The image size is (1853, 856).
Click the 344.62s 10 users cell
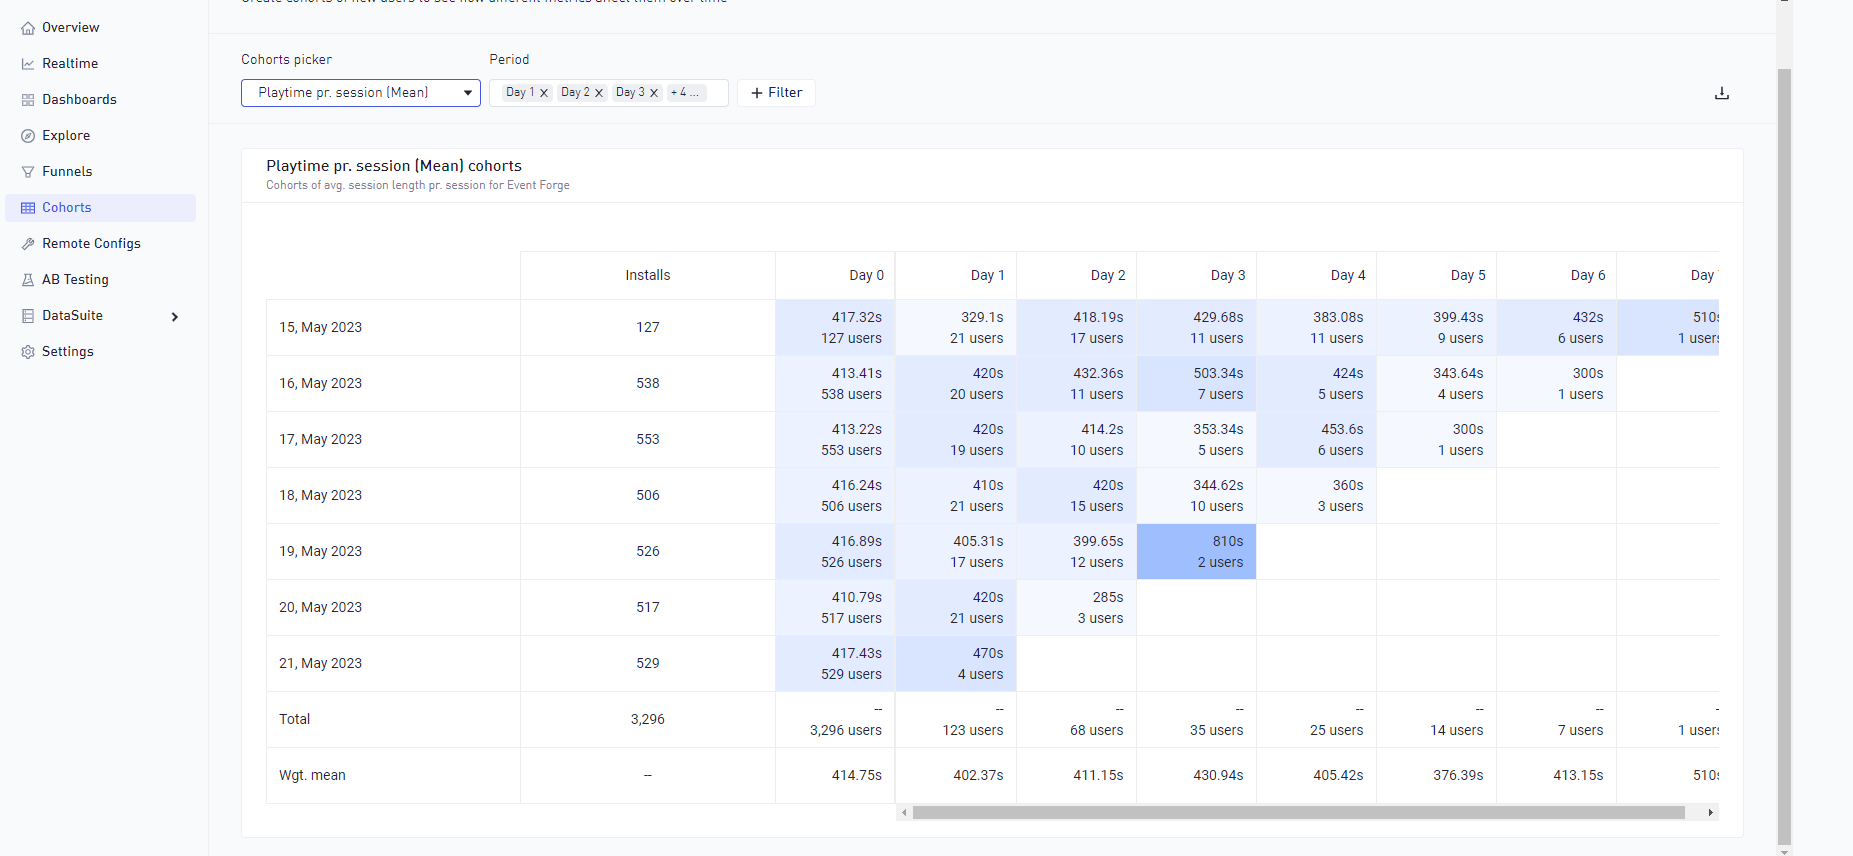[1197, 496]
